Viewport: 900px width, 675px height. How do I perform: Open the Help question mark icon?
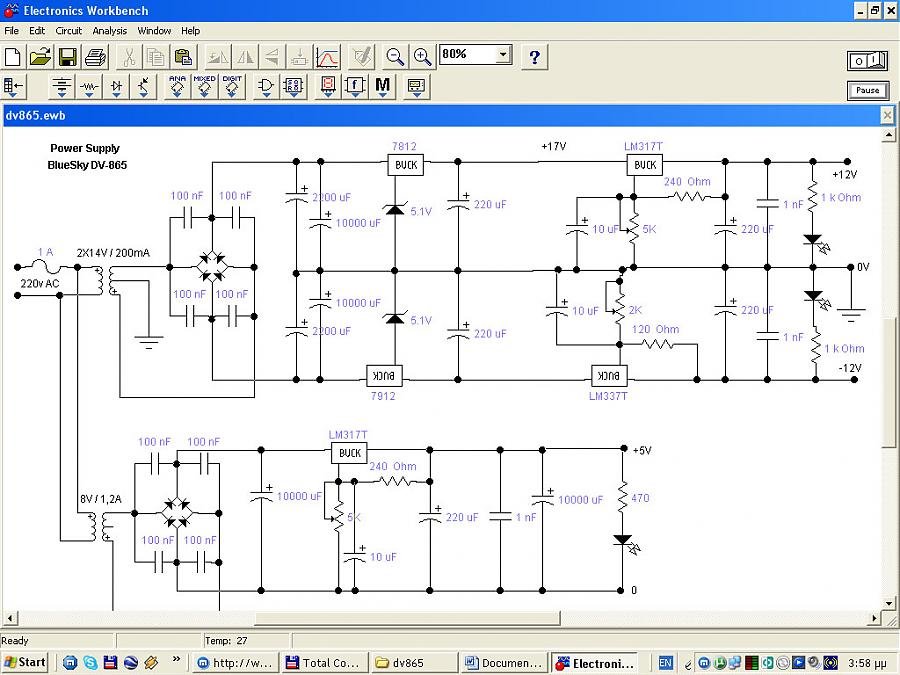pos(534,57)
